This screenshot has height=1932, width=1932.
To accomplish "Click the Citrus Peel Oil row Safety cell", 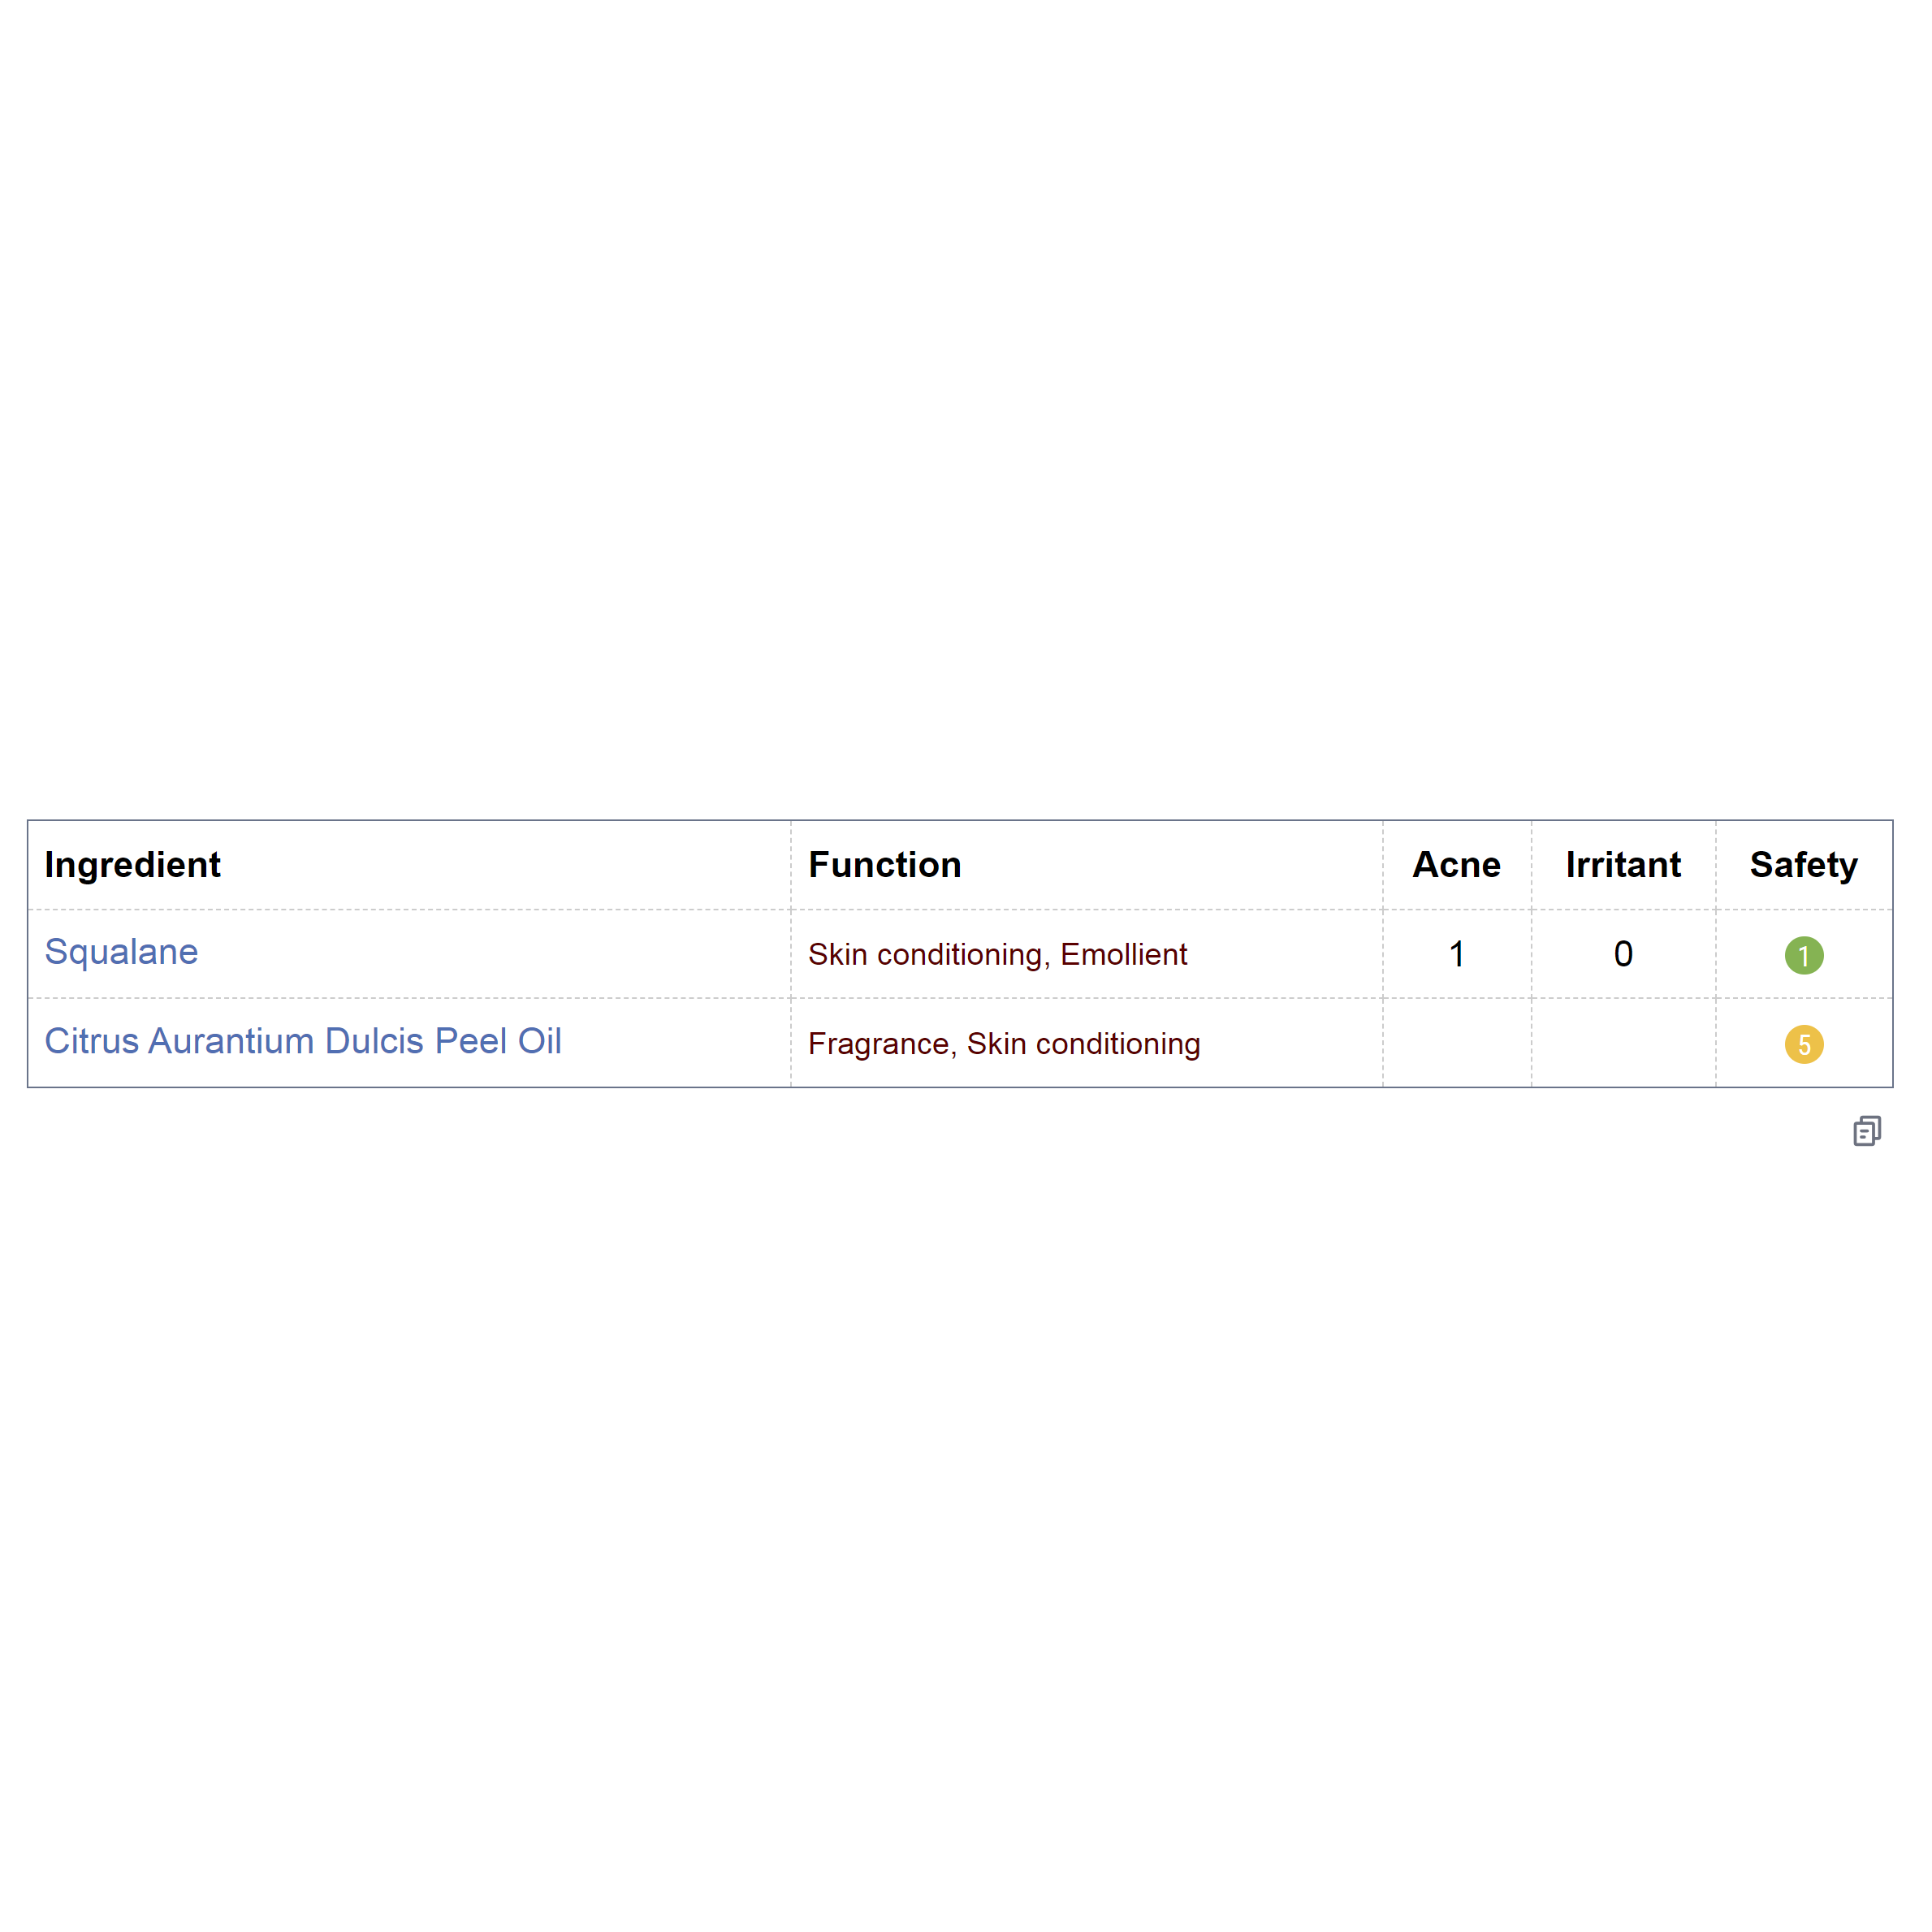I will point(1804,1043).
